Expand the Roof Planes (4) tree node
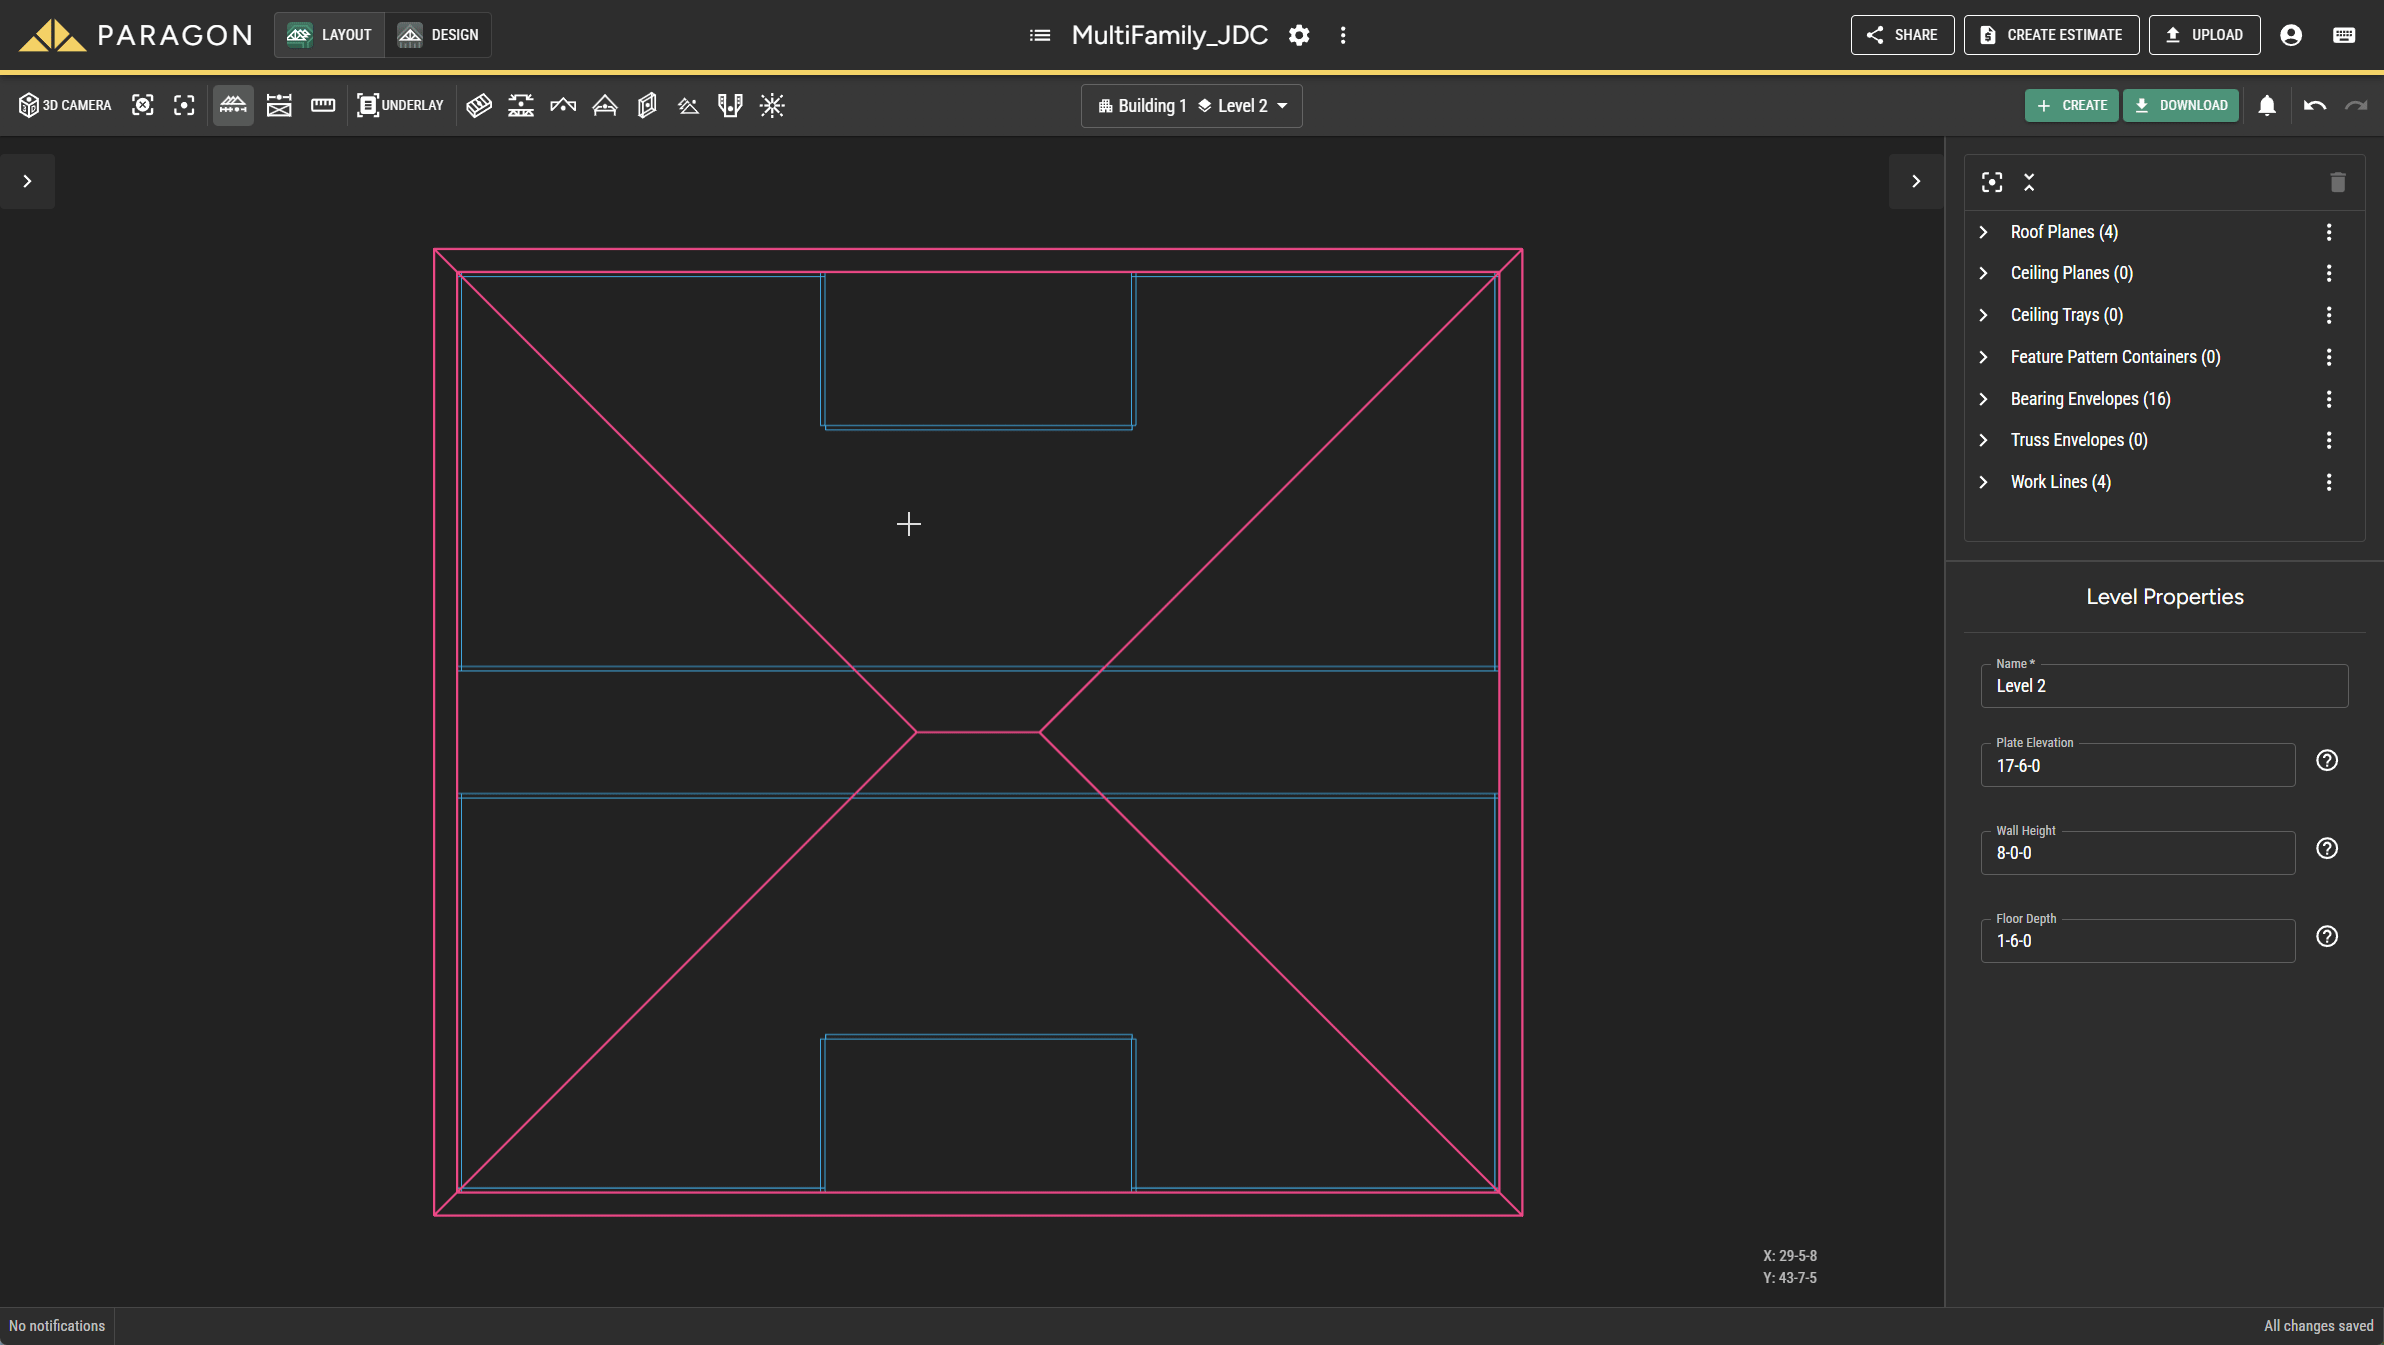Screen dimensions: 2384x1345 (1984, 232)
